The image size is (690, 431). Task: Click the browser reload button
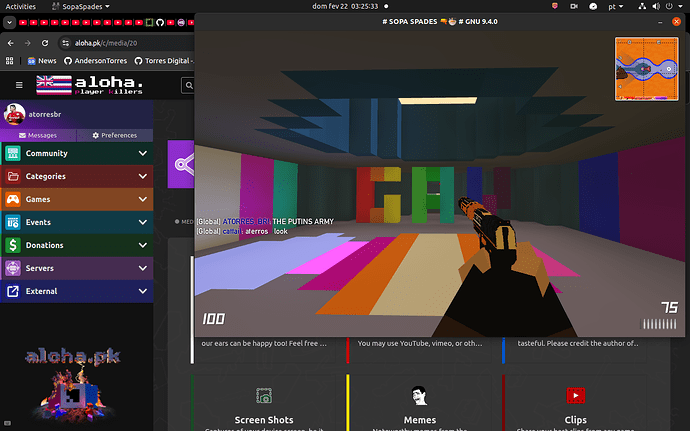[47, 44]
